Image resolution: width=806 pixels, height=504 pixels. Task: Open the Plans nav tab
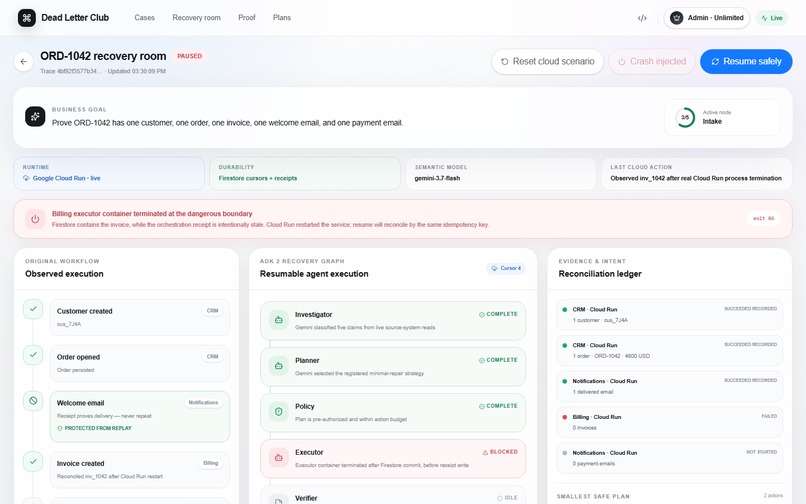[282, 17]
